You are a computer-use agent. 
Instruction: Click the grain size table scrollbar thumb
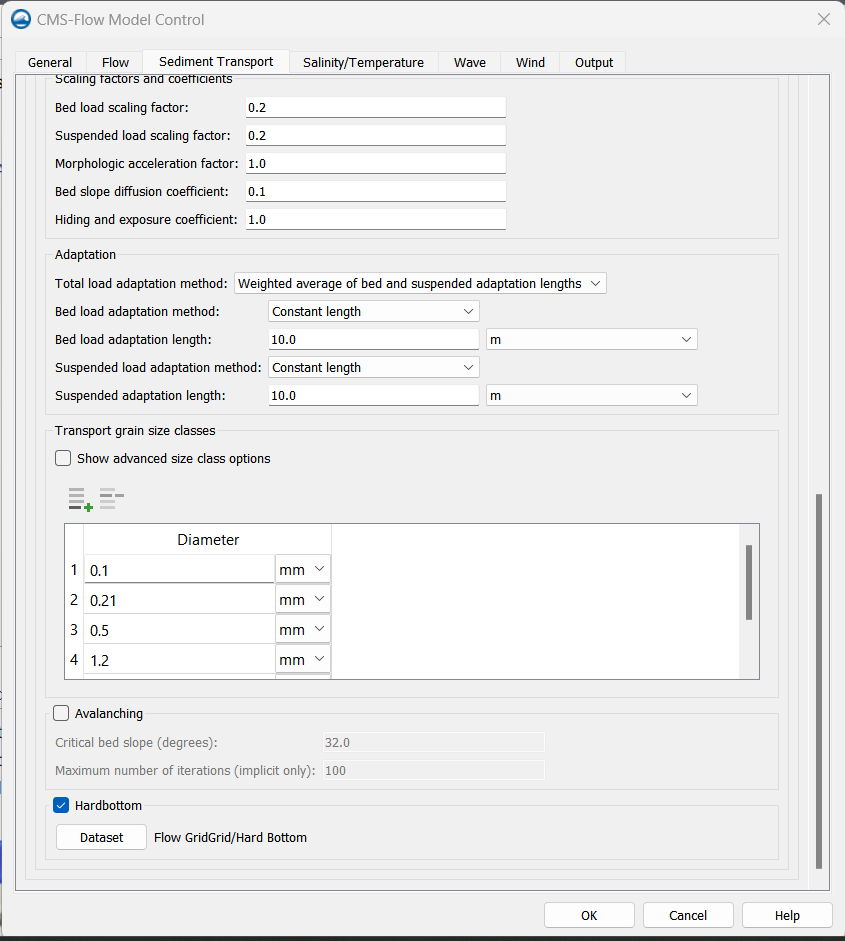749,582
